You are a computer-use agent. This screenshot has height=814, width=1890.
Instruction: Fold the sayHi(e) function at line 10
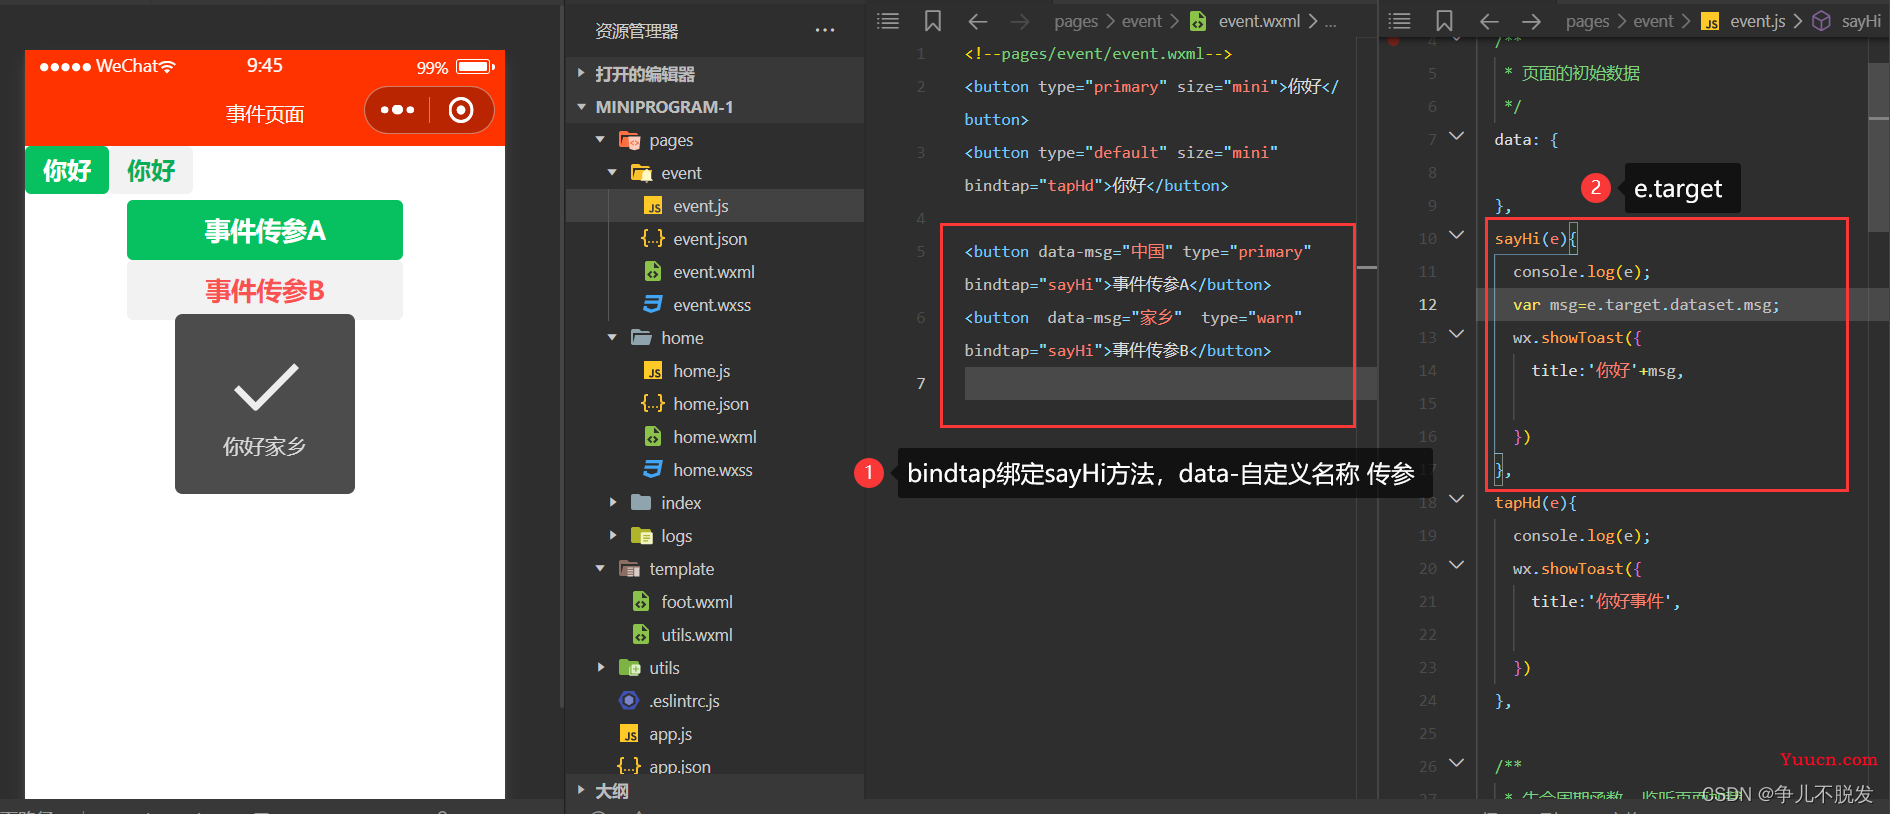click(x=1457, y=235)
